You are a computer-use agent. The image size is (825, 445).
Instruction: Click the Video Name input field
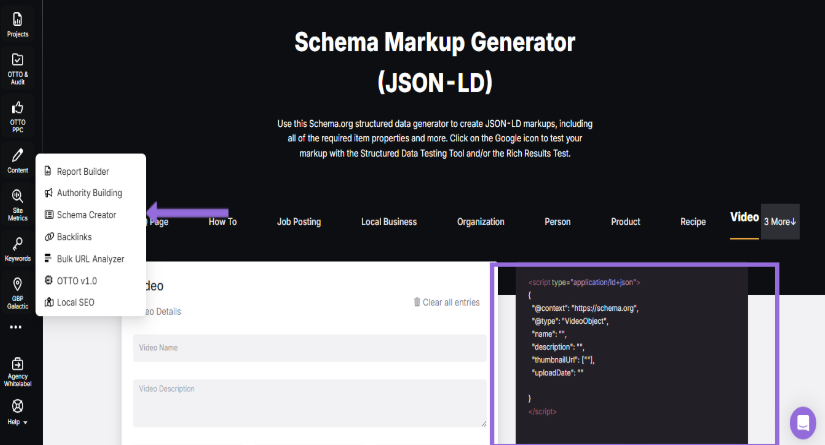pyautogui.click(x=309, y=348)
